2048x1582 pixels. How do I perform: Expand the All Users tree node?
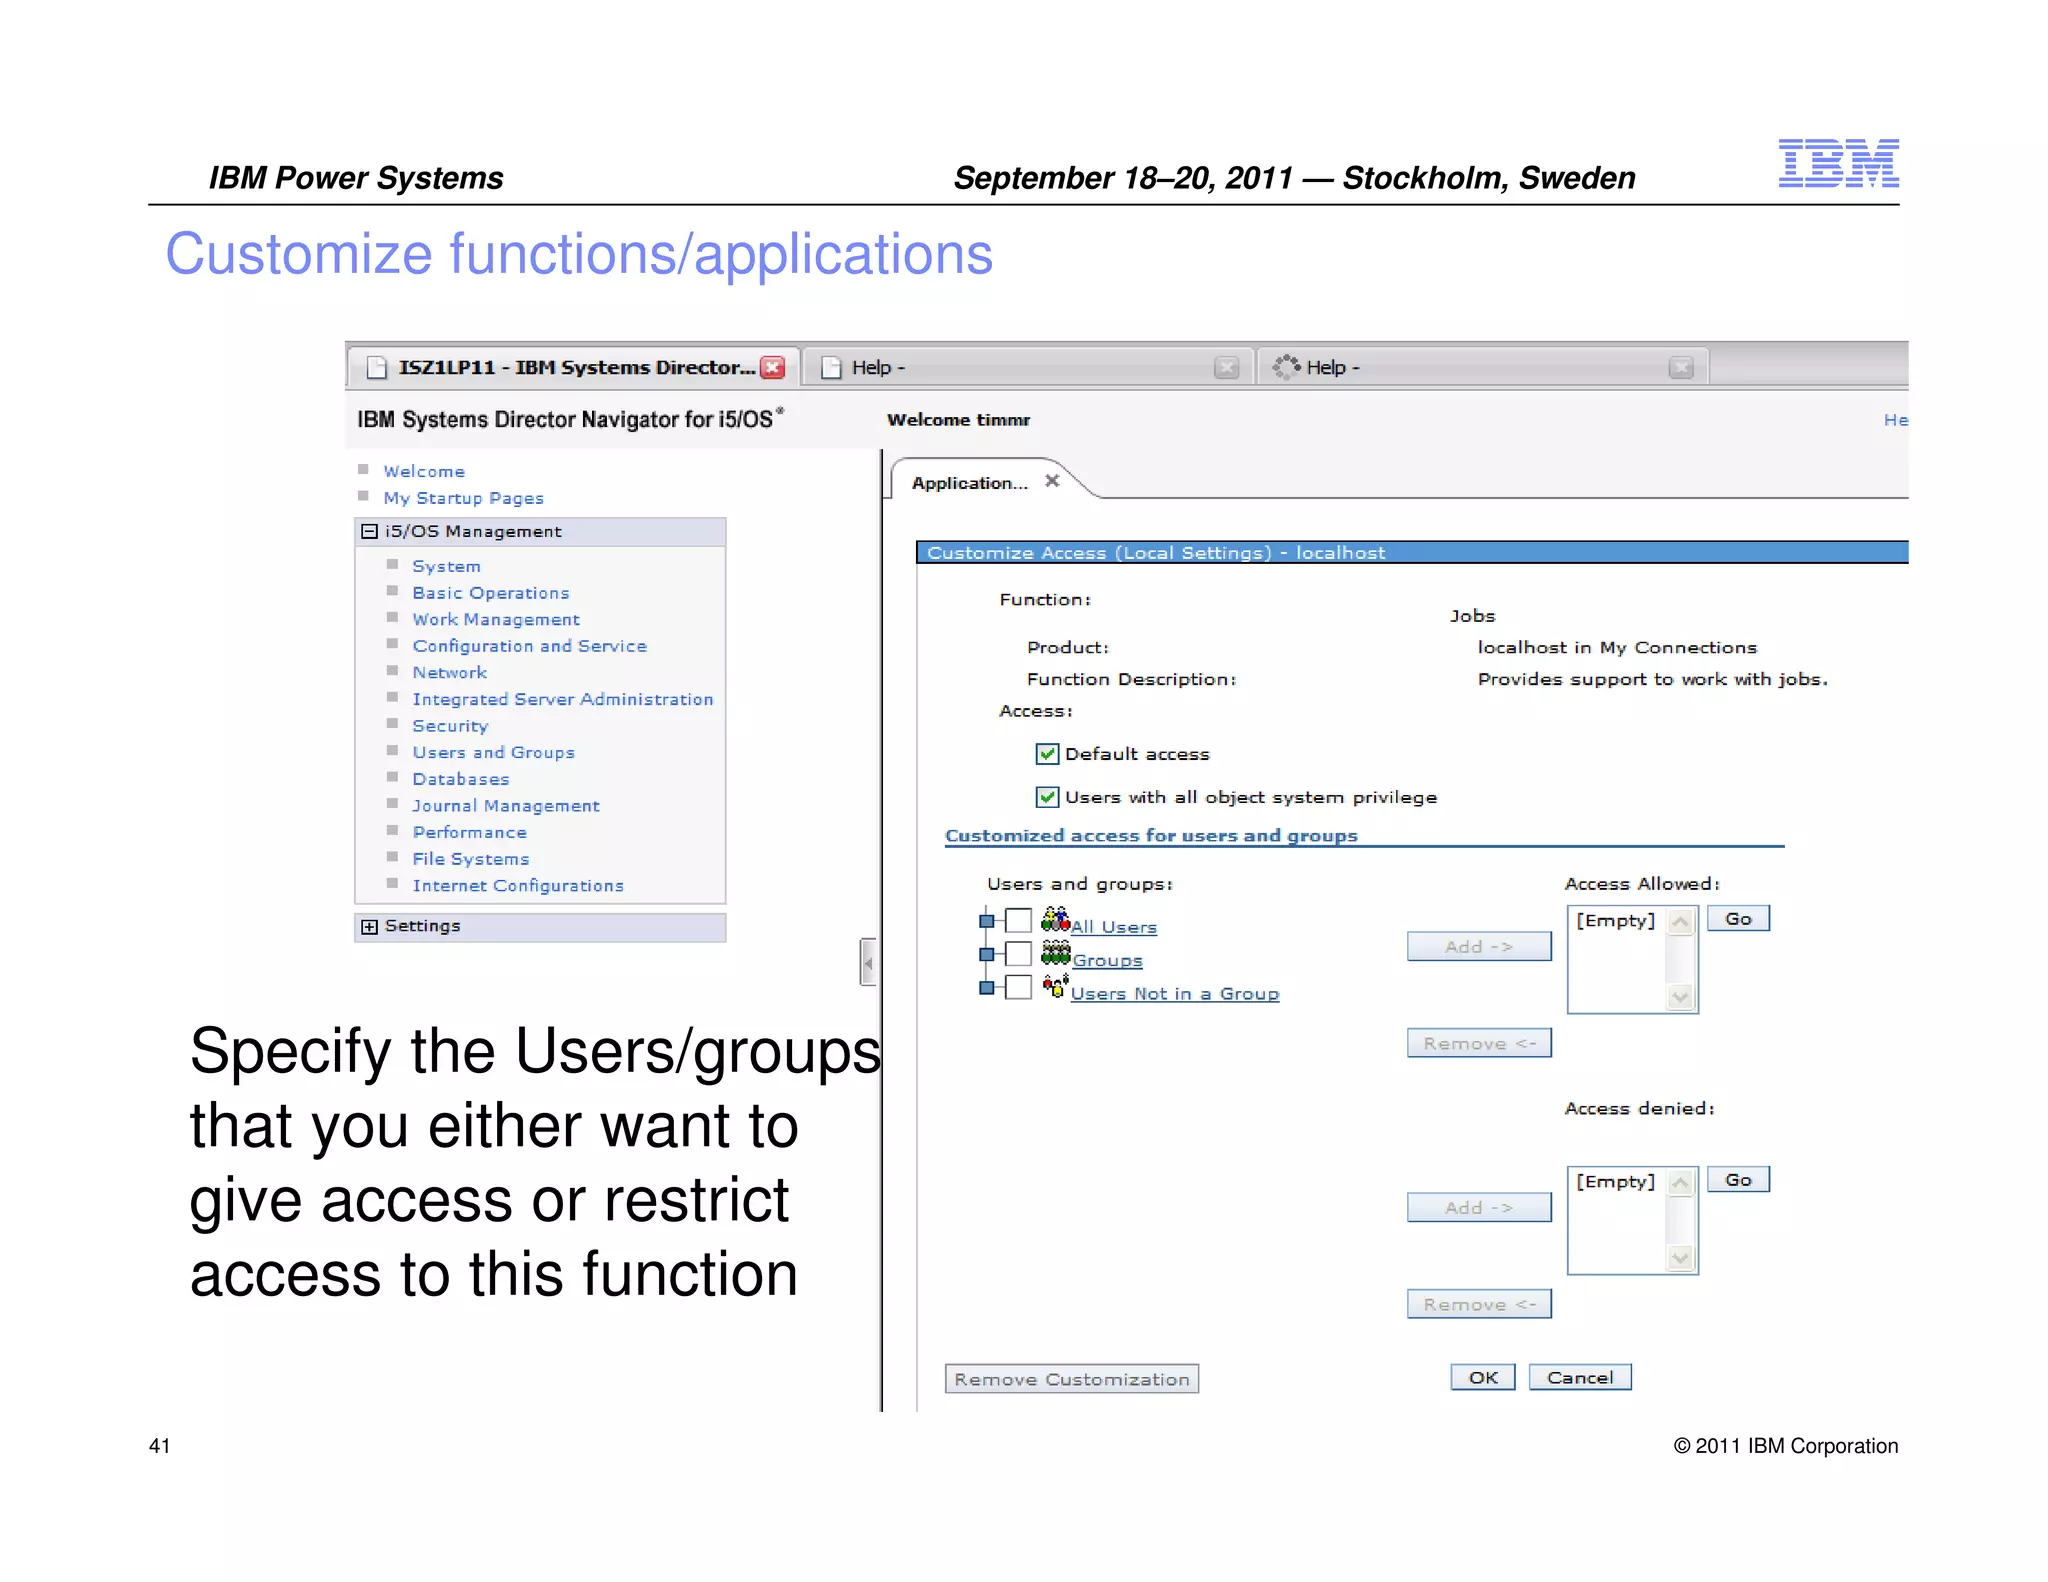click(986, 921)
